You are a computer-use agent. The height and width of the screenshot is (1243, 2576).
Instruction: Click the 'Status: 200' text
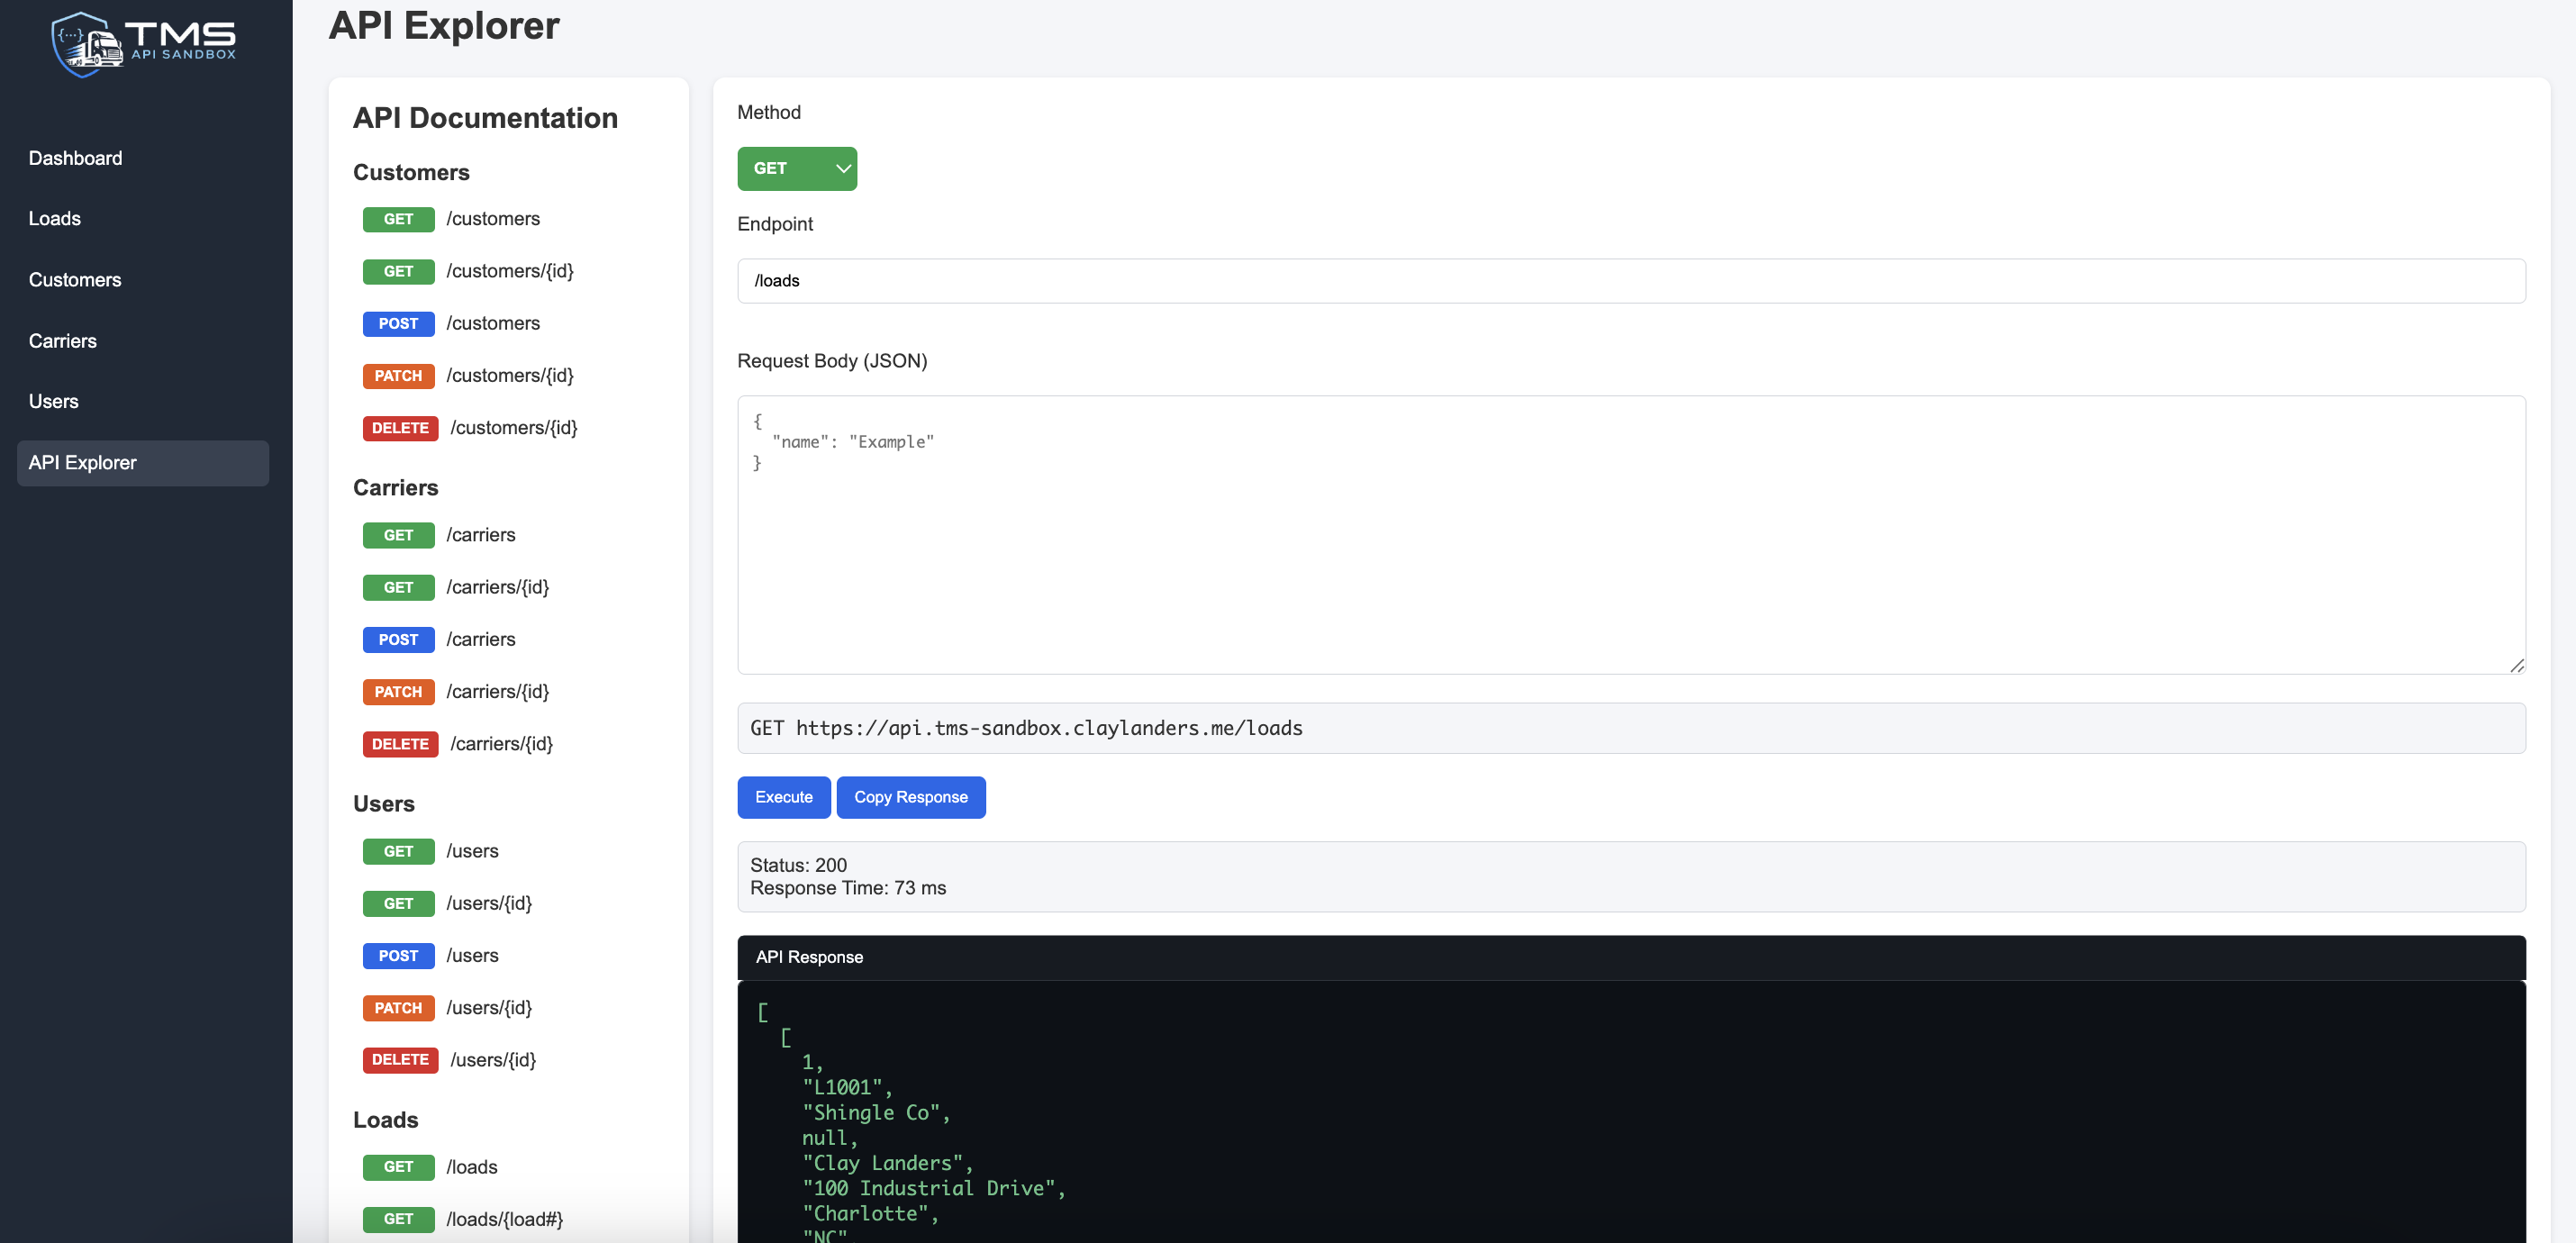tap(798, 865)
